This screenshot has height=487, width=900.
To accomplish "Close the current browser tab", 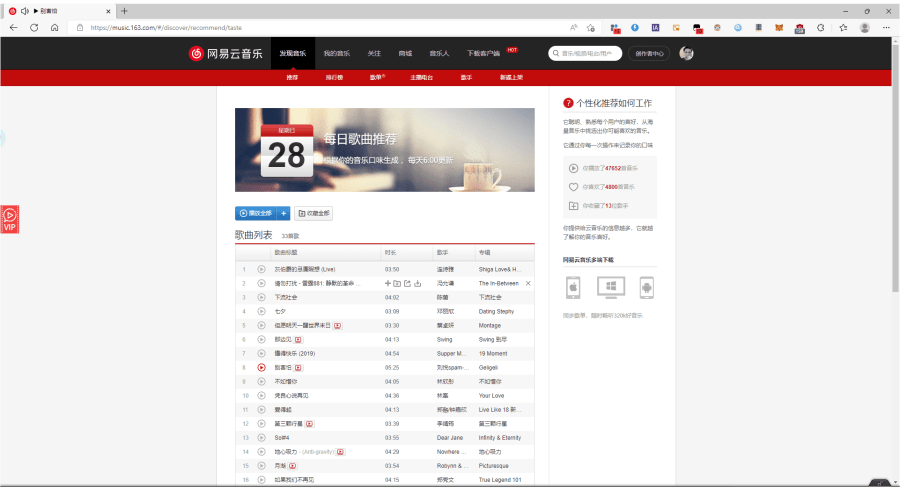I will [x=108, y=11].
